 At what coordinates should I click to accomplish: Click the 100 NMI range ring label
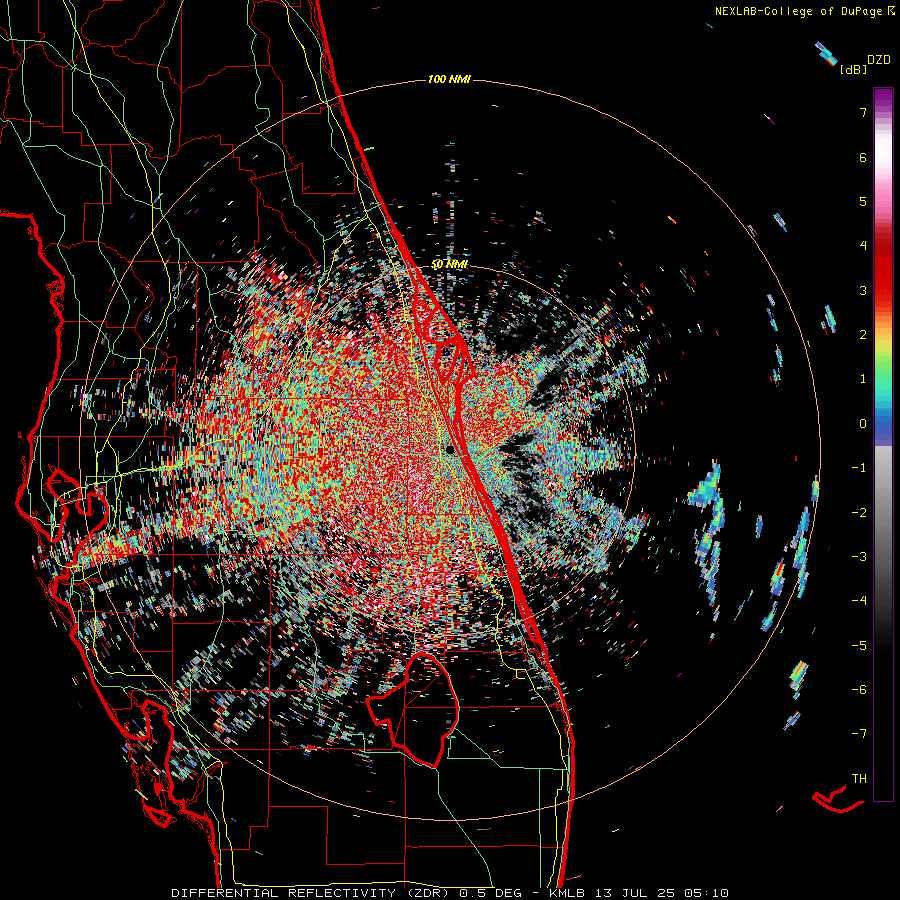coord(449,79)
